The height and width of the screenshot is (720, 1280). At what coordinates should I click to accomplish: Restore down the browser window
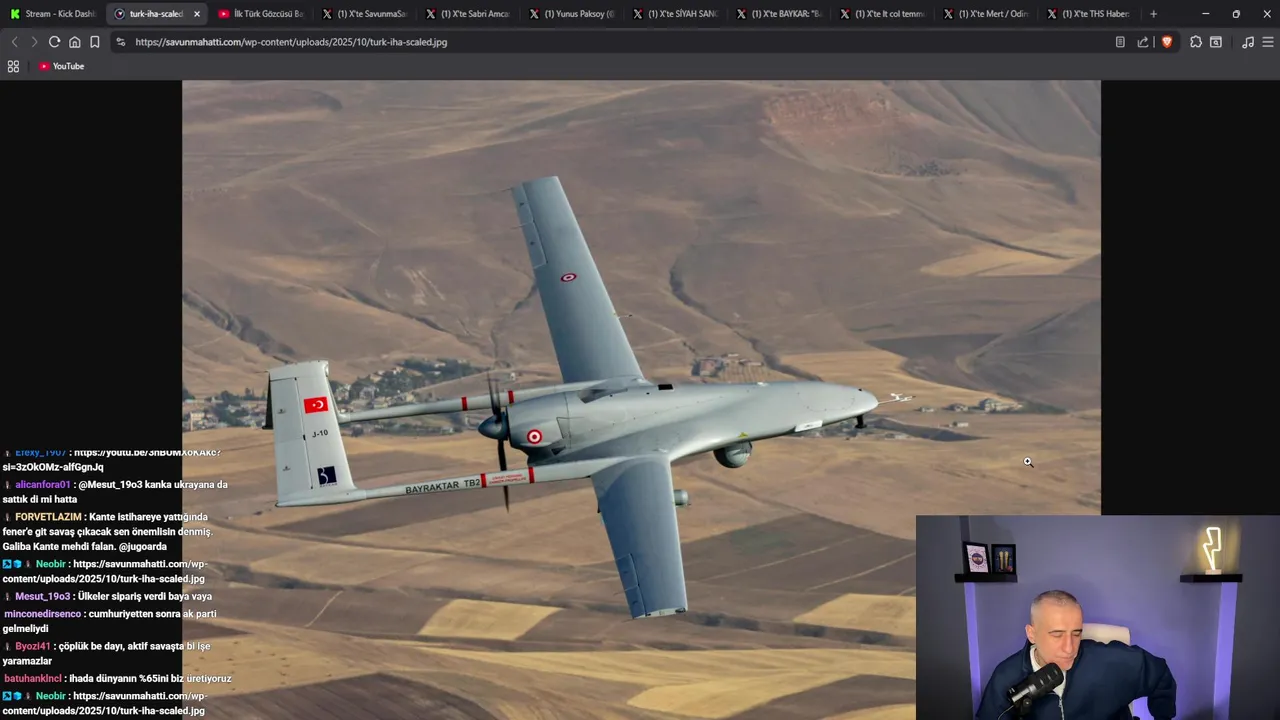tap(1236, 14)
